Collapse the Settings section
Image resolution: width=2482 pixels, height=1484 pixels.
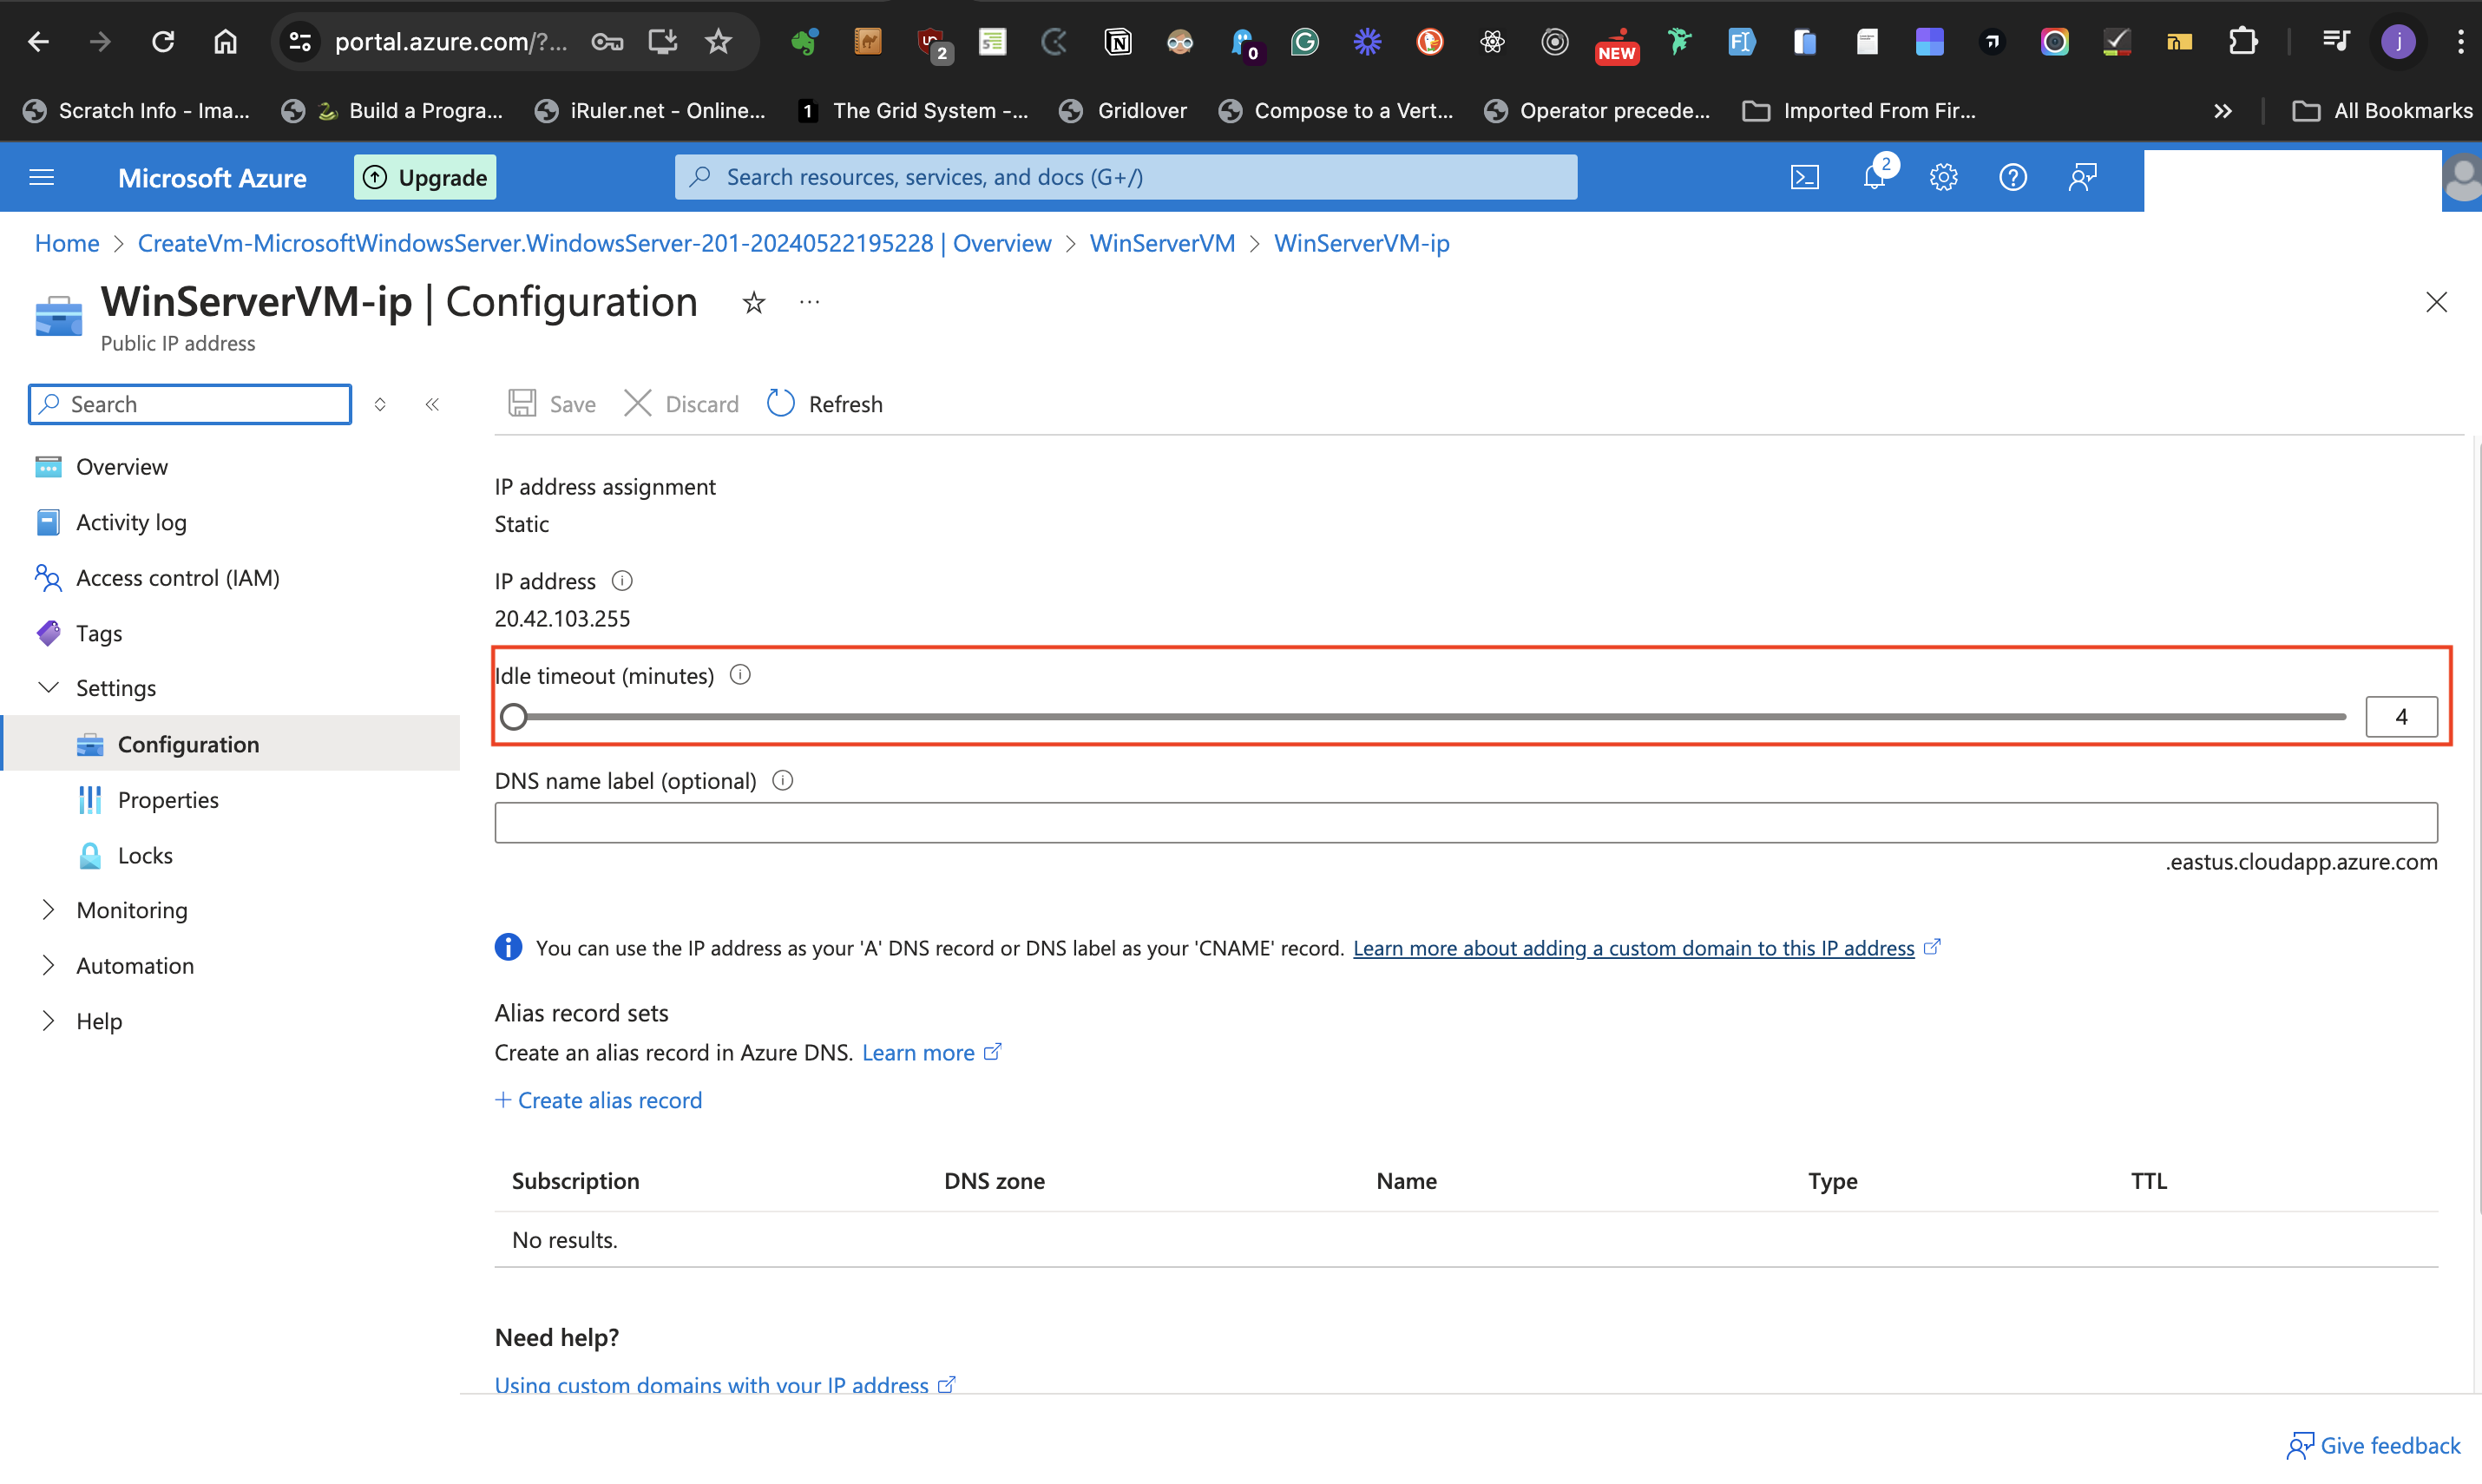pos(48,688)
